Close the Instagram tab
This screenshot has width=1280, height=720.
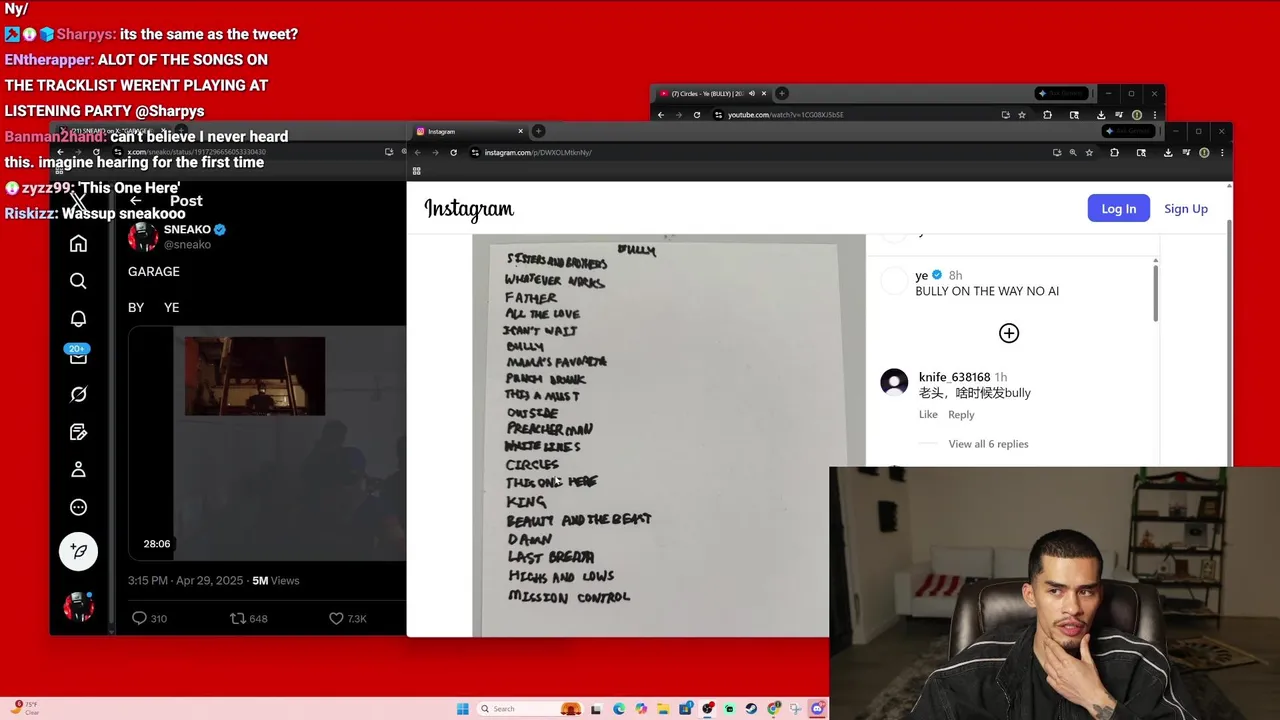pyautogui.click(x=520, y=131)
